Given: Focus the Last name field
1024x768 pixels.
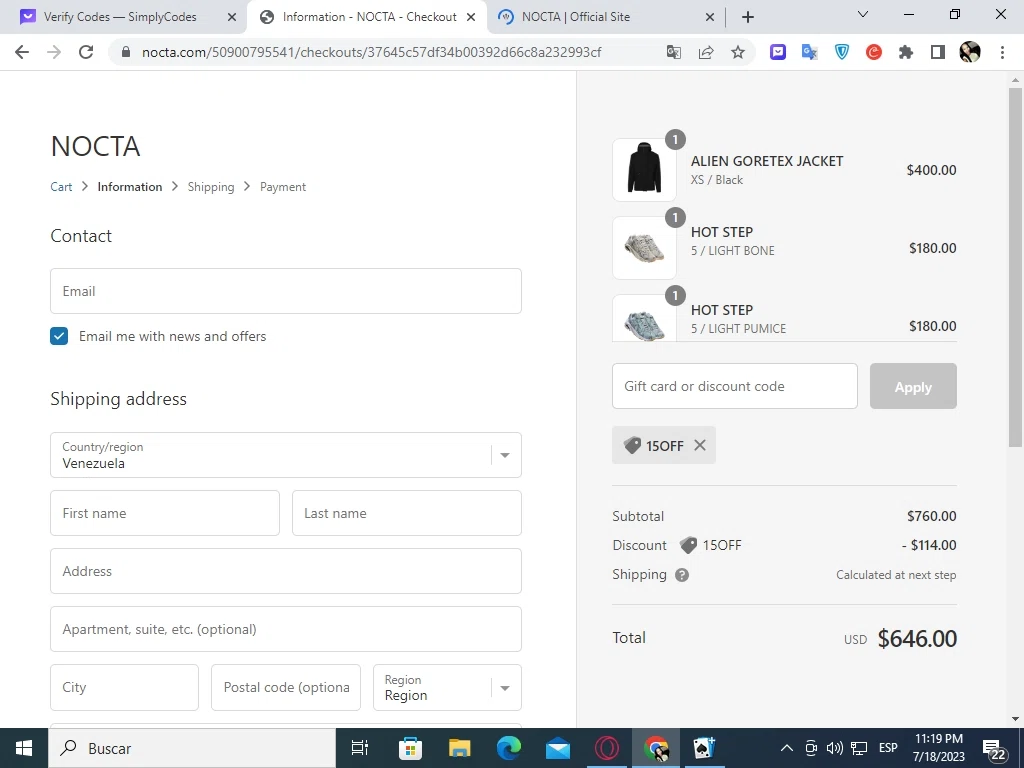Looking at the screenshot, I should click(407, 513).
